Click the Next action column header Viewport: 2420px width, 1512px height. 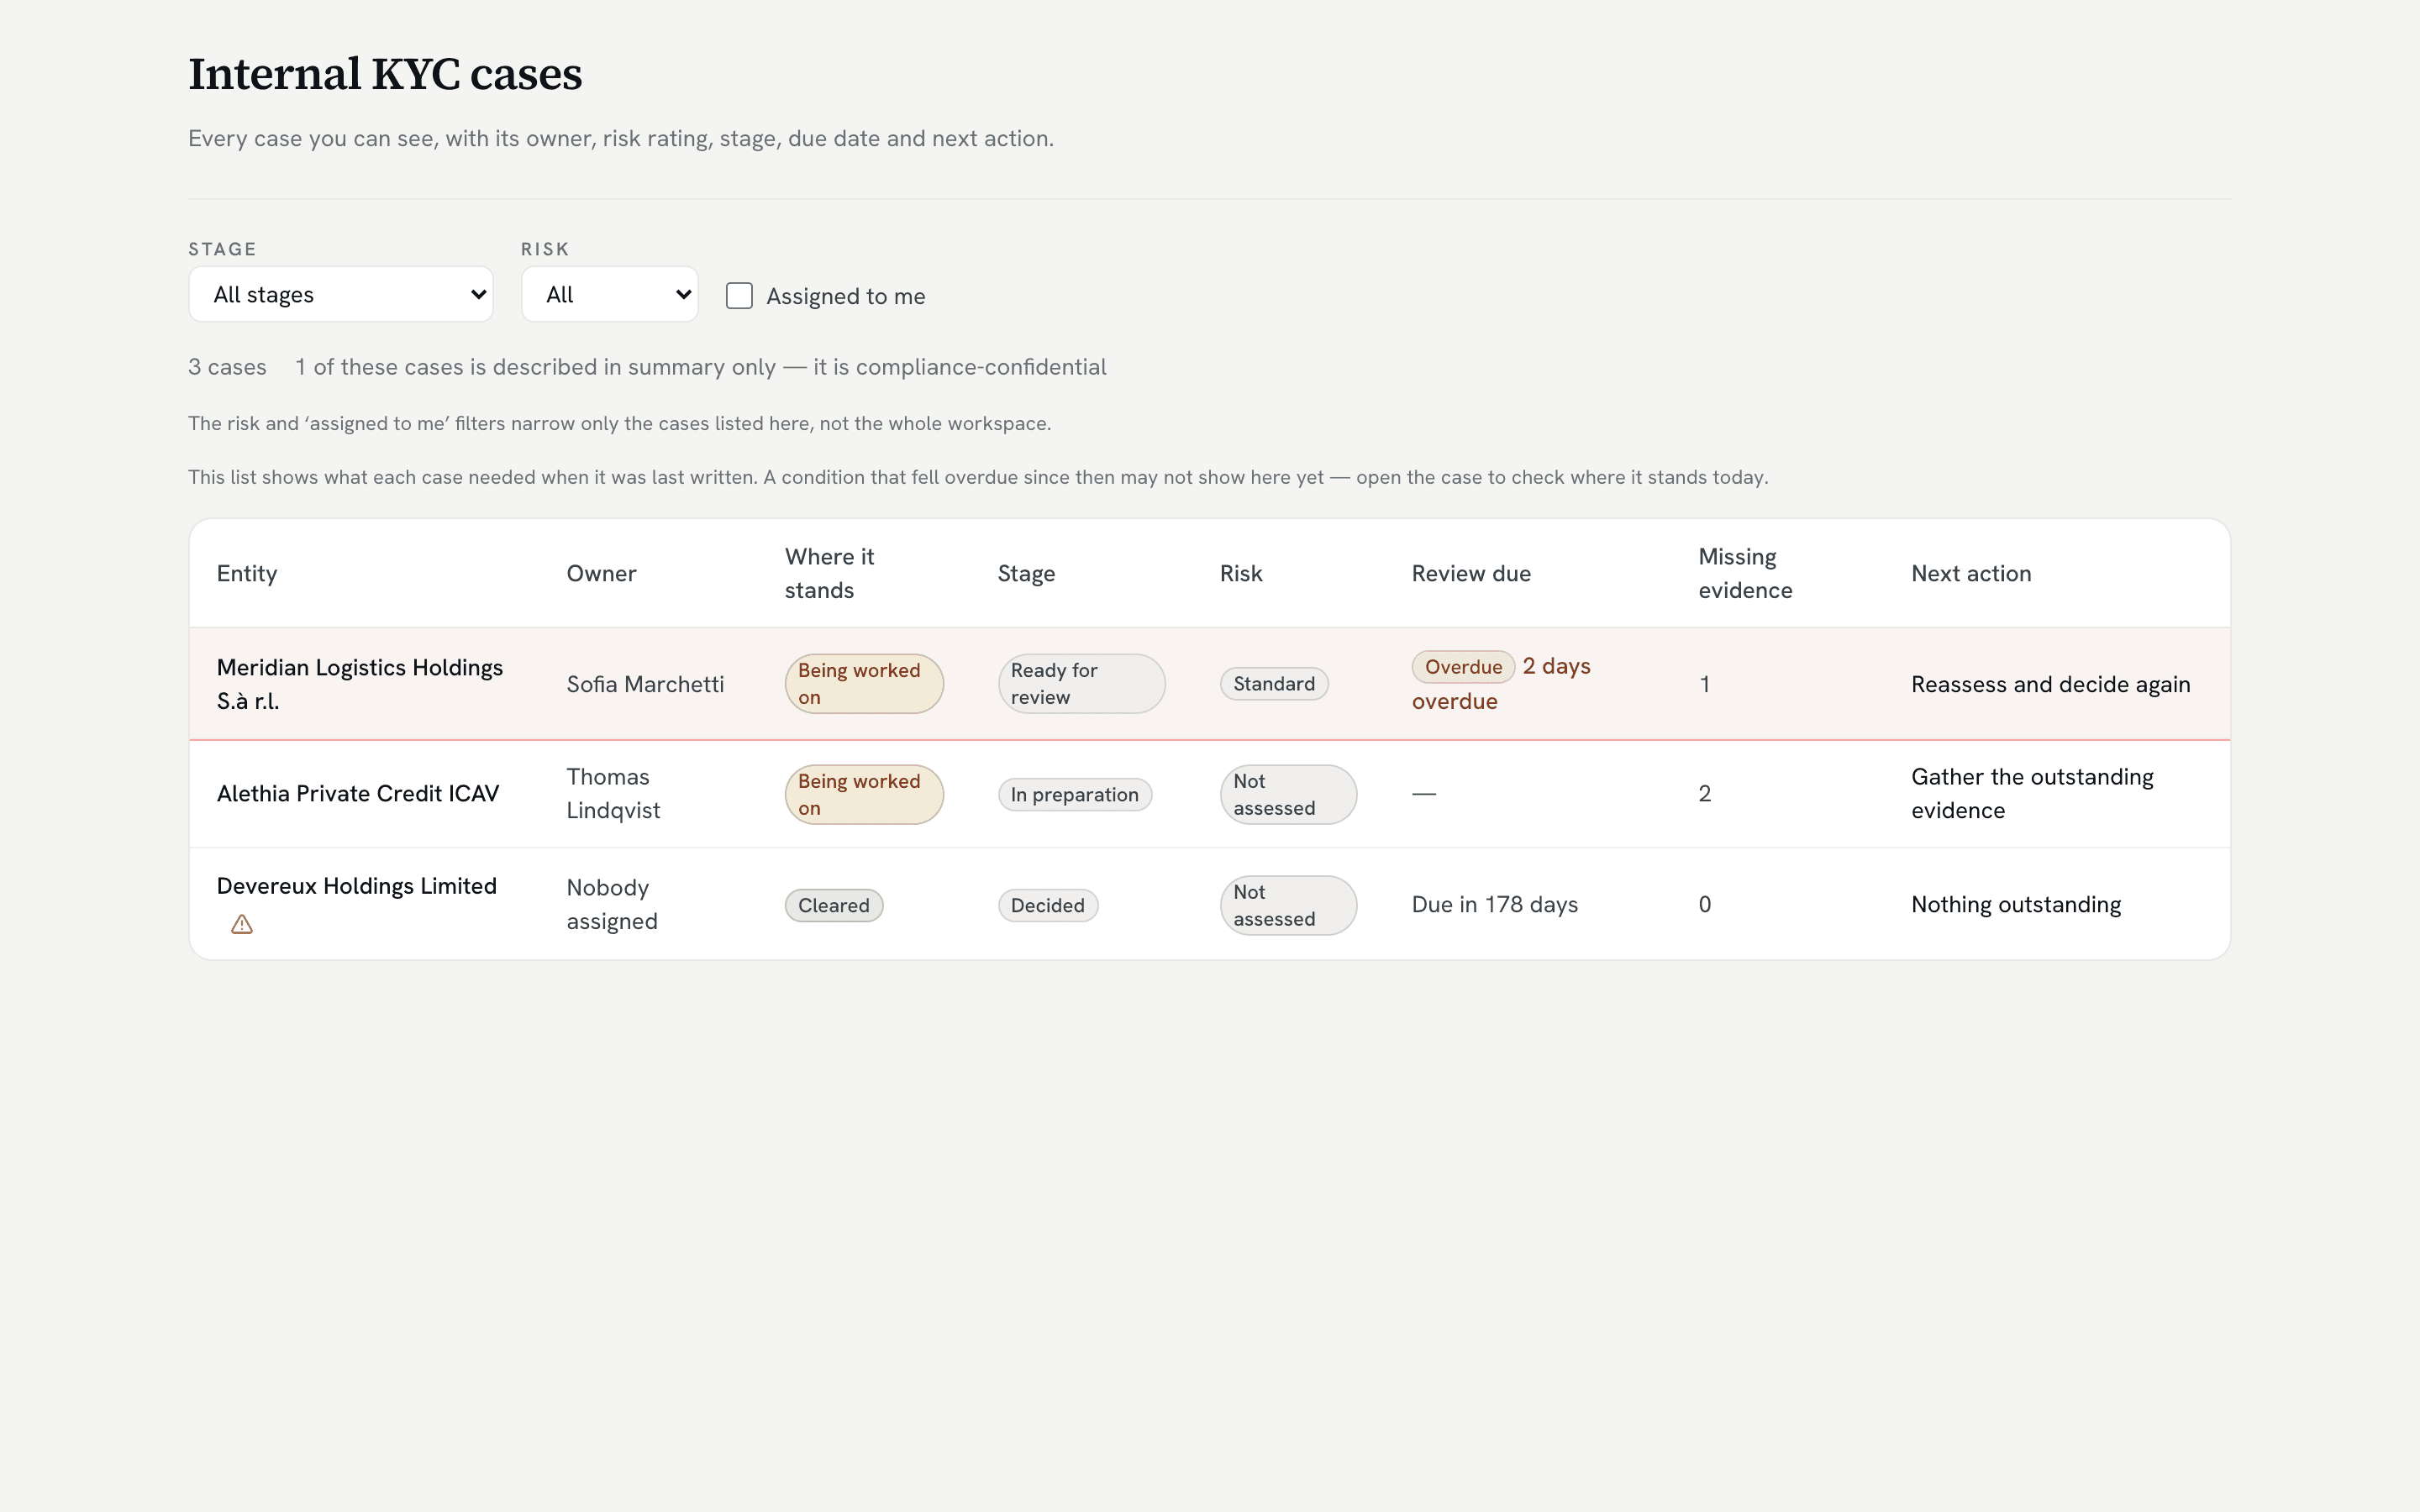[x=1971, y=573]
